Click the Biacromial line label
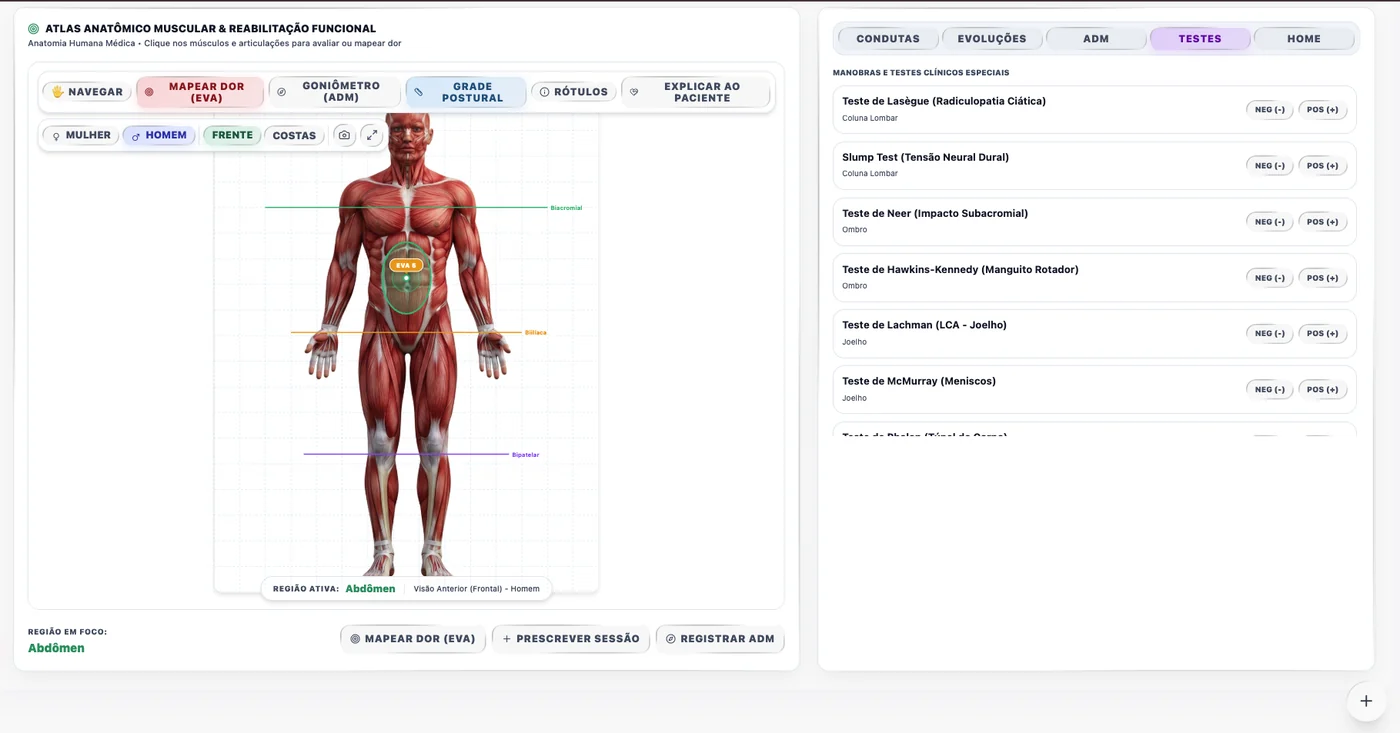 [x=566, y=208]
